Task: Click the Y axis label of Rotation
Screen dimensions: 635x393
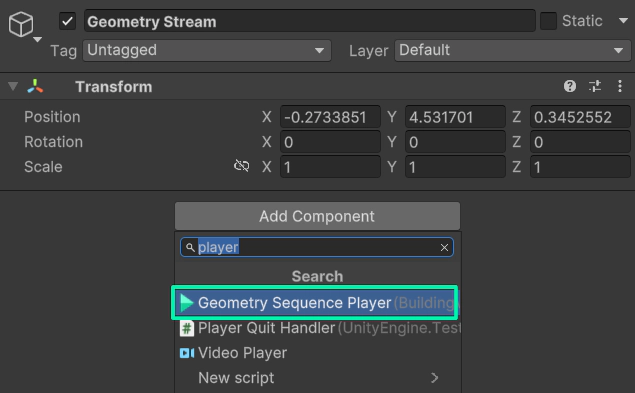Action: coord(392,142)
